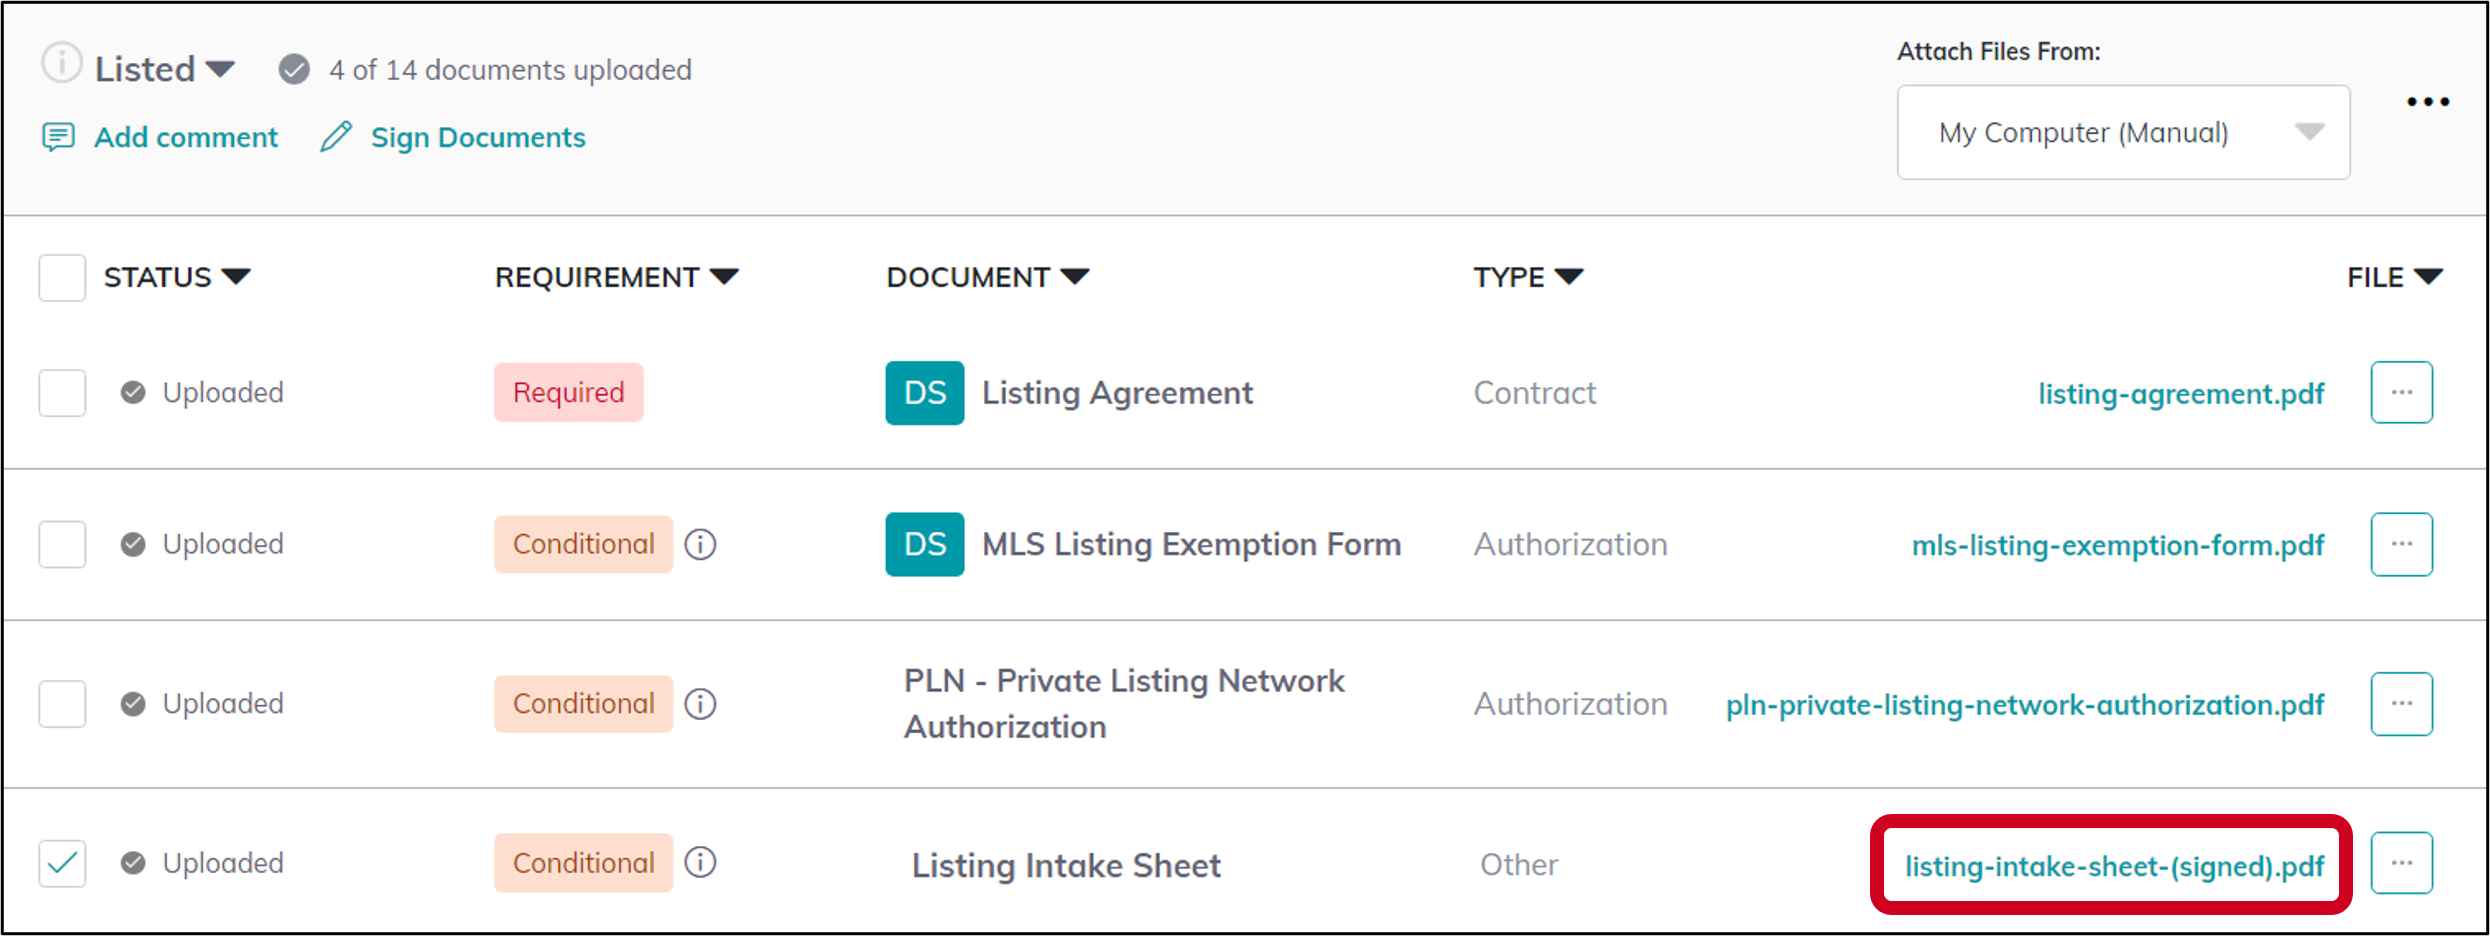Select the Sign Documents pencil icon
Image resolution: width=2490 pixels, height=936 pixels.
337,137
